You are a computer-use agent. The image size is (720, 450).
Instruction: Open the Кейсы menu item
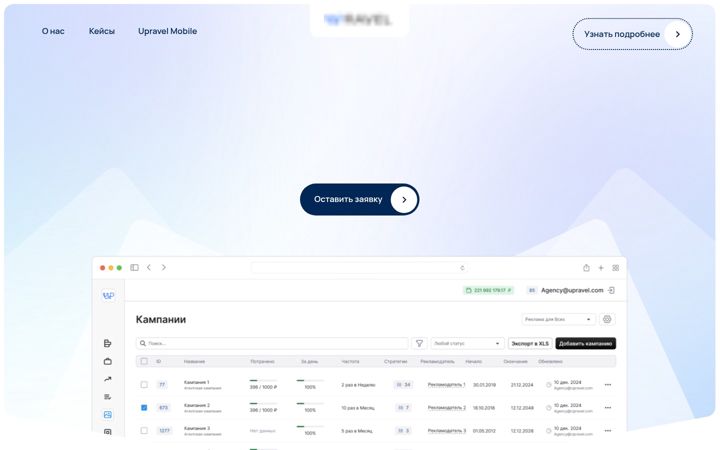click(x=101, y=31)
